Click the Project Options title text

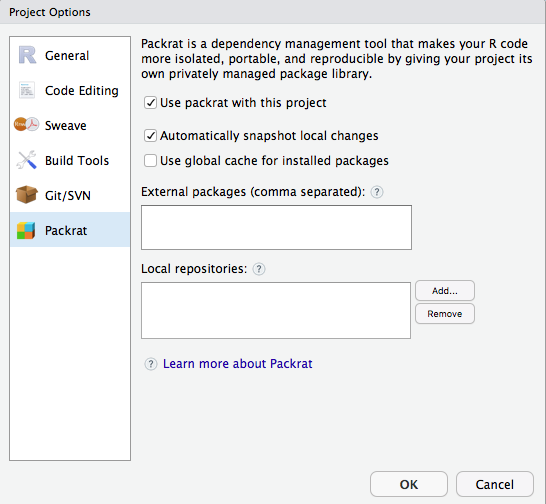pos(50,12)
